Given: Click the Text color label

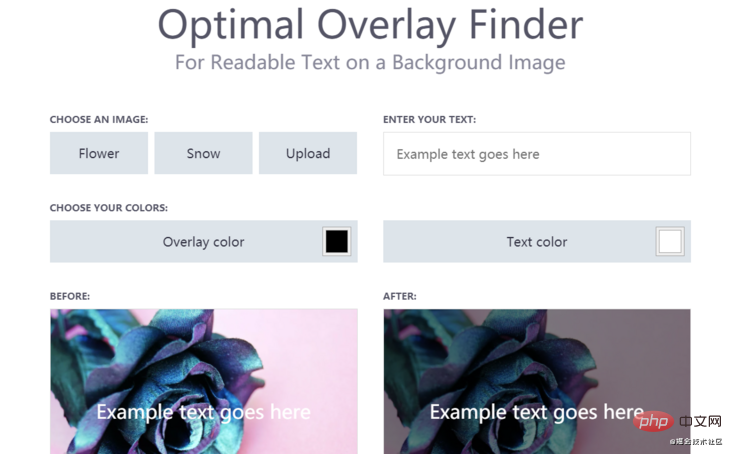Looking at the screenshot, I should tap(537, 242).
